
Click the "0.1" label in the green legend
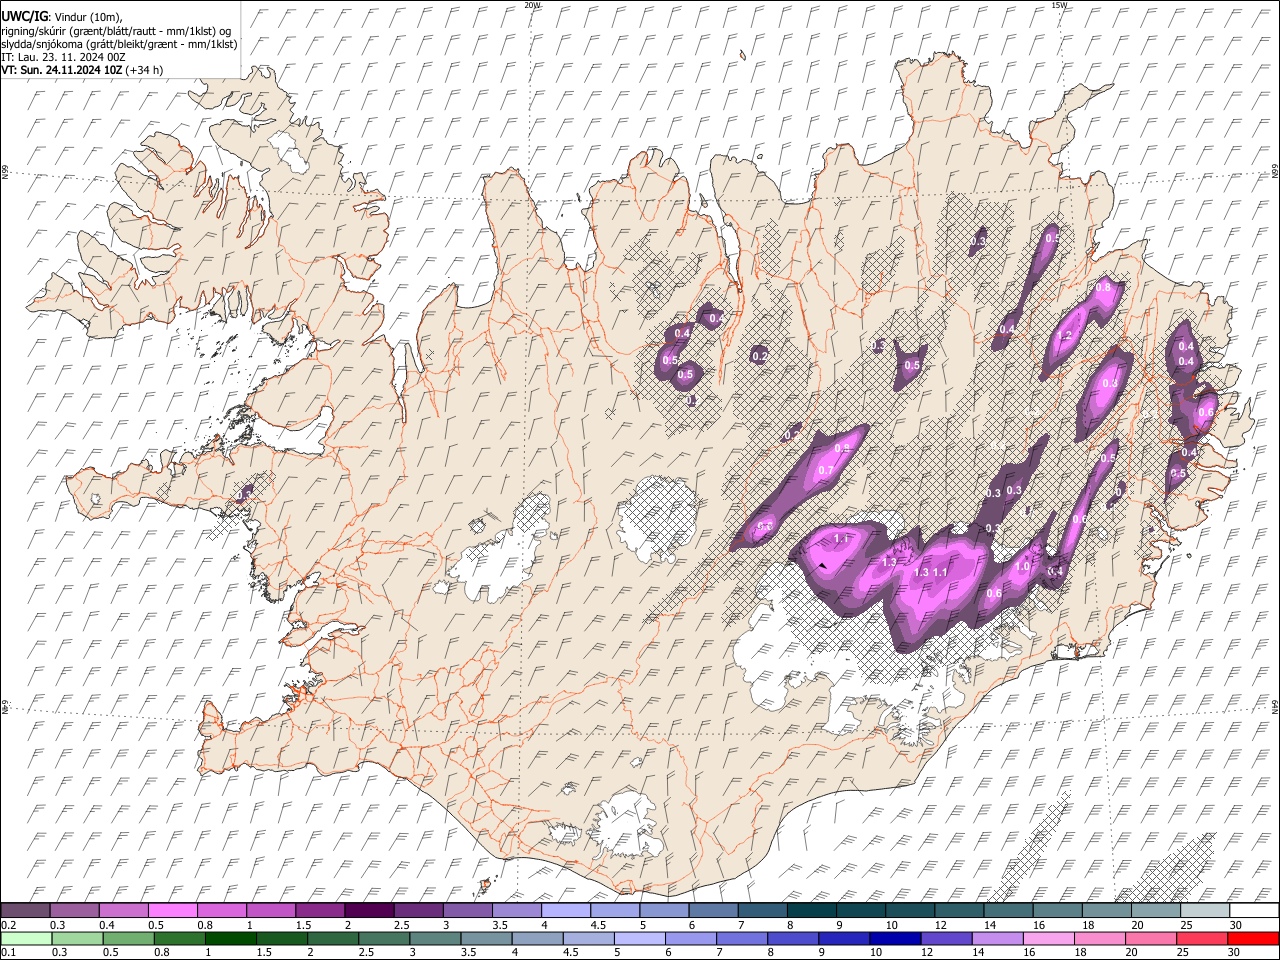[x=7, y=952]
